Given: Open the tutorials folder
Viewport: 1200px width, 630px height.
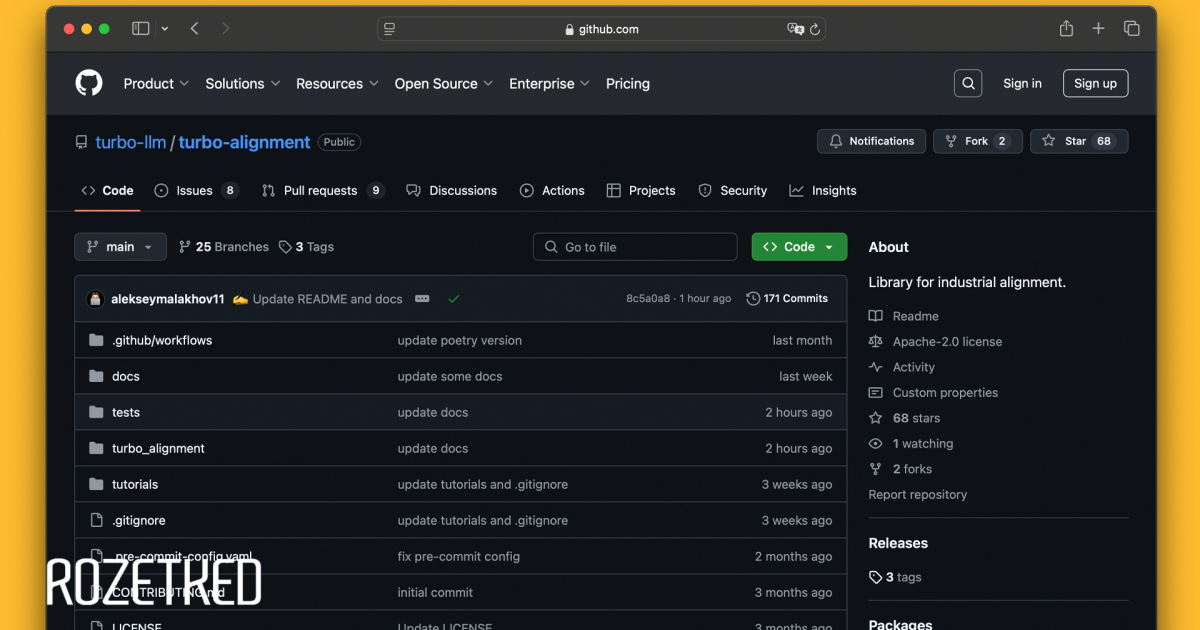Looking at the screenshot, I should (135, 485).
